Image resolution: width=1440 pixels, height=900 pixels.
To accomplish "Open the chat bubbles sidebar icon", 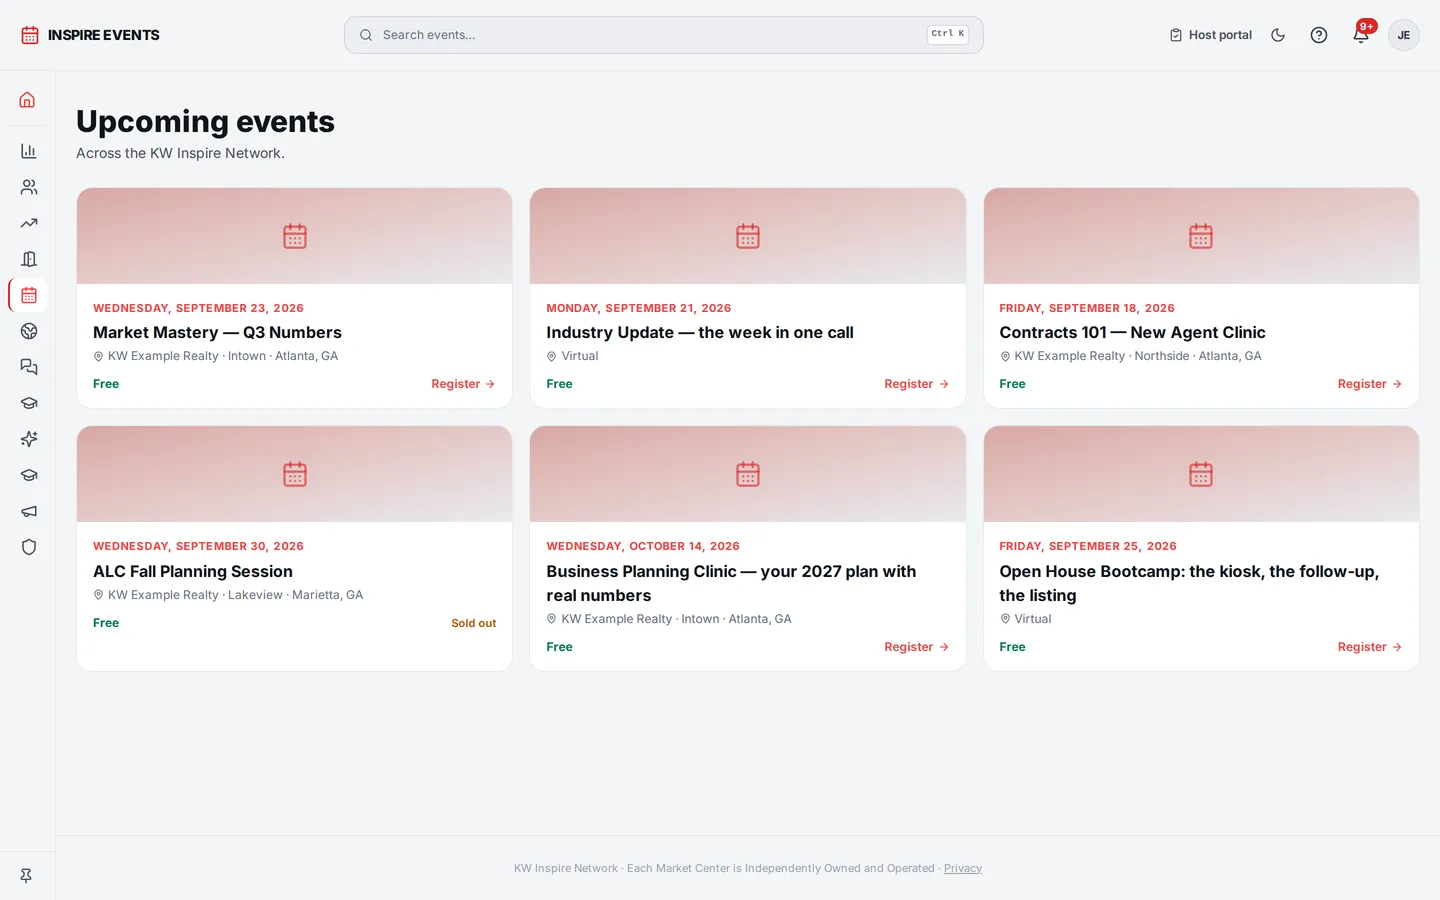I will 29,367.
